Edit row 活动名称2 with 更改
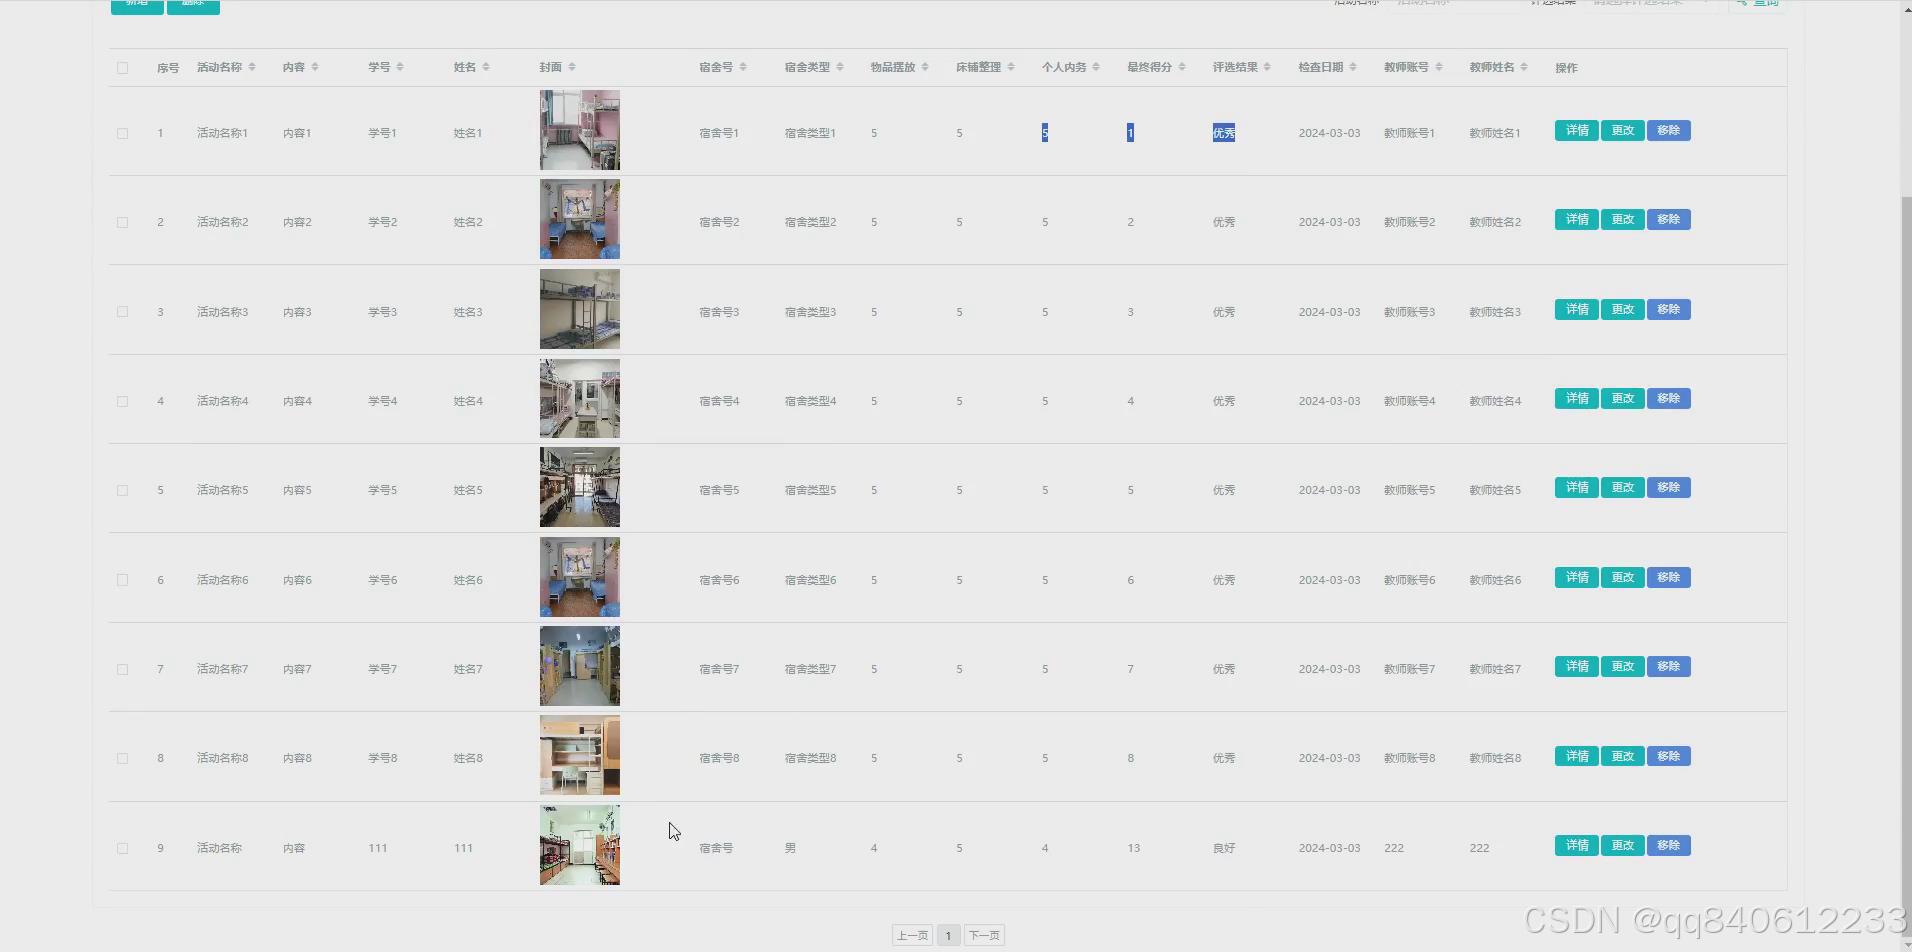1912x952 pixels. [x=1622, y=220]
